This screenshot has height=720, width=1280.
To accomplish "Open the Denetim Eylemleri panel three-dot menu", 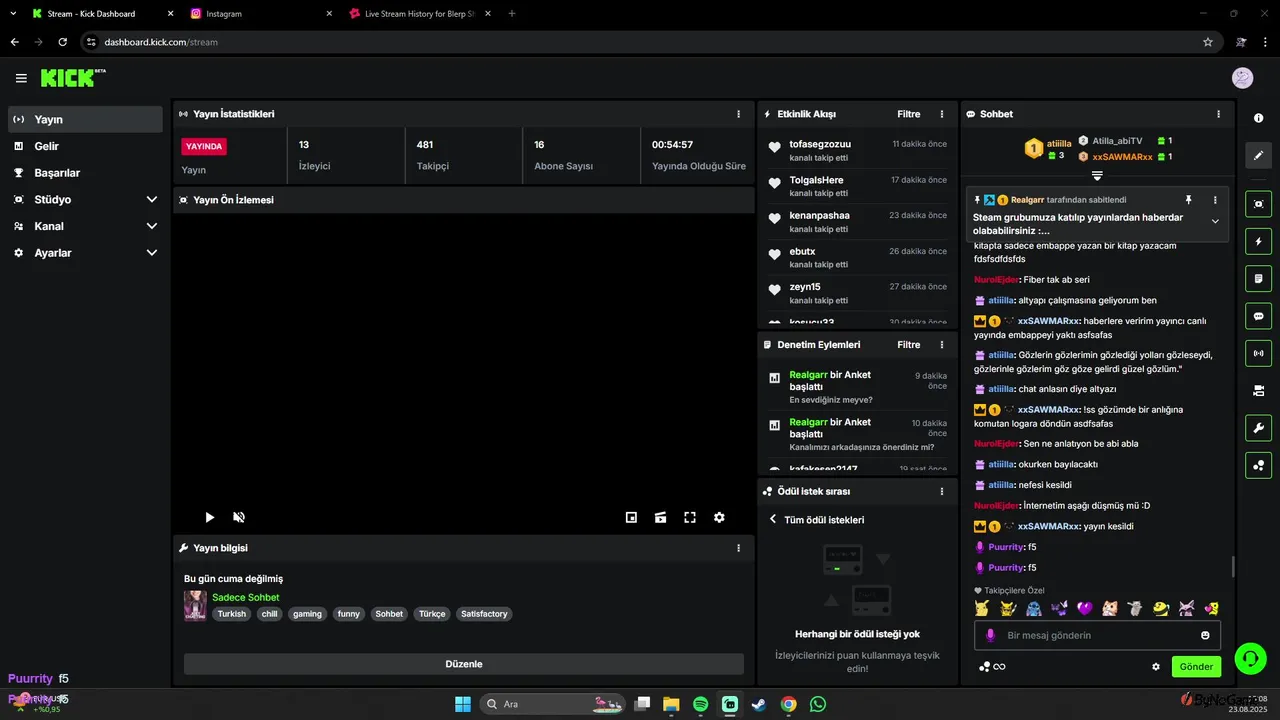I will (942, 345).
